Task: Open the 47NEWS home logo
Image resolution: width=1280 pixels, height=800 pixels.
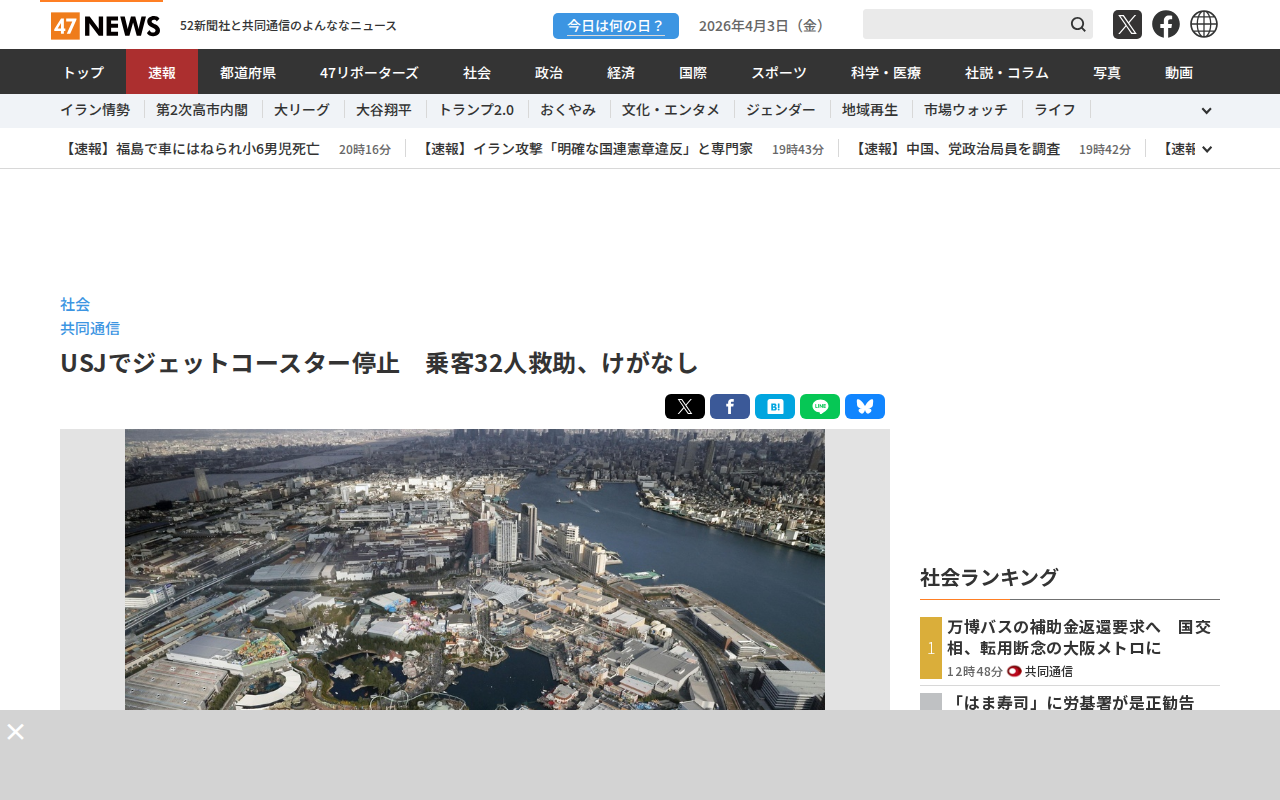Action: 105,26
